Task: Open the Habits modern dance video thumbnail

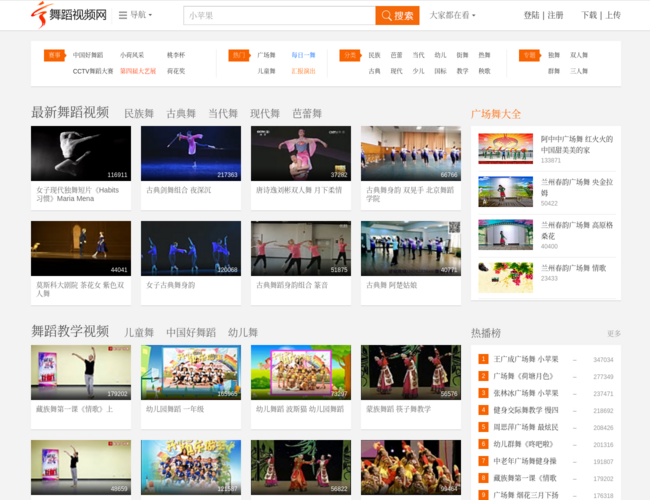Action: pyautogui.click(x=81, y=153)
